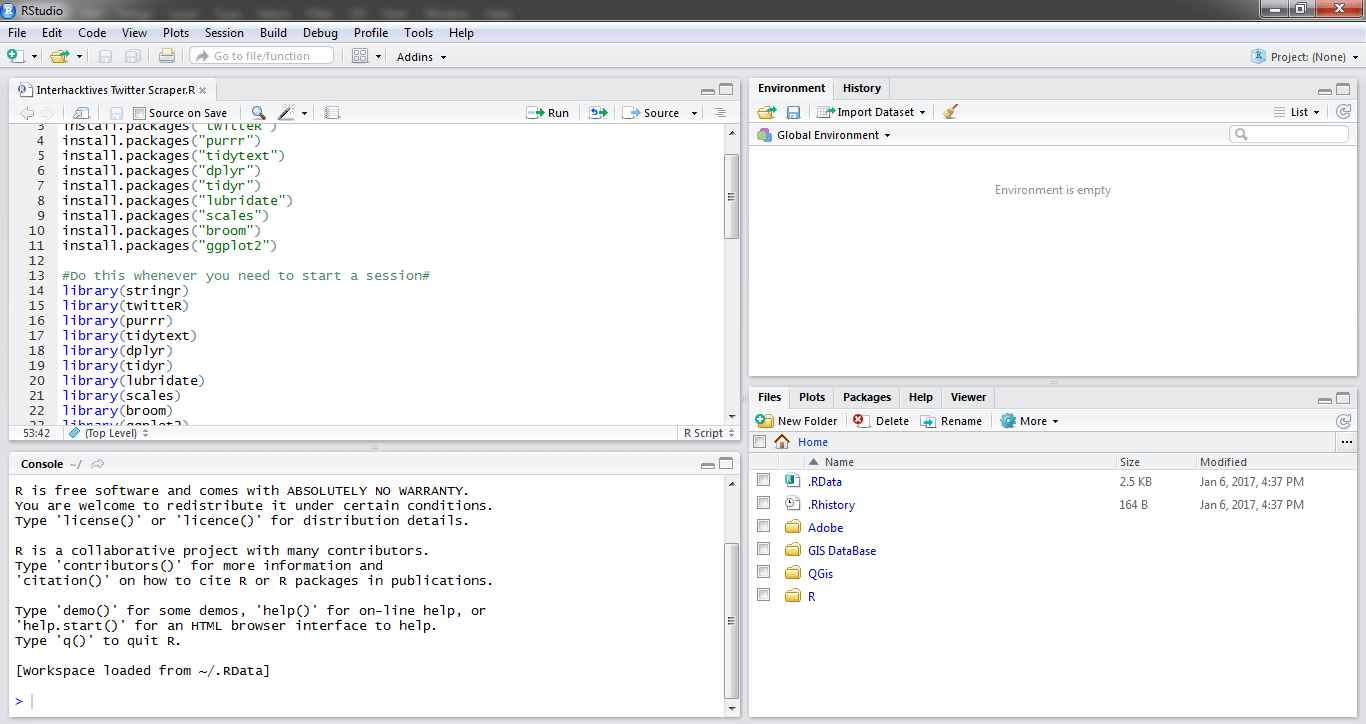1366x724 pixels.
Task: Open the Session menu
Action: 224,33
